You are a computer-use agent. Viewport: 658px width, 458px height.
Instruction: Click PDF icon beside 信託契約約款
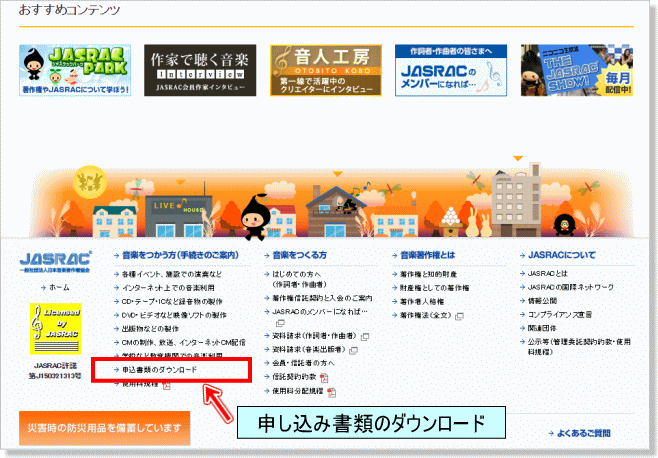[324, 378]
